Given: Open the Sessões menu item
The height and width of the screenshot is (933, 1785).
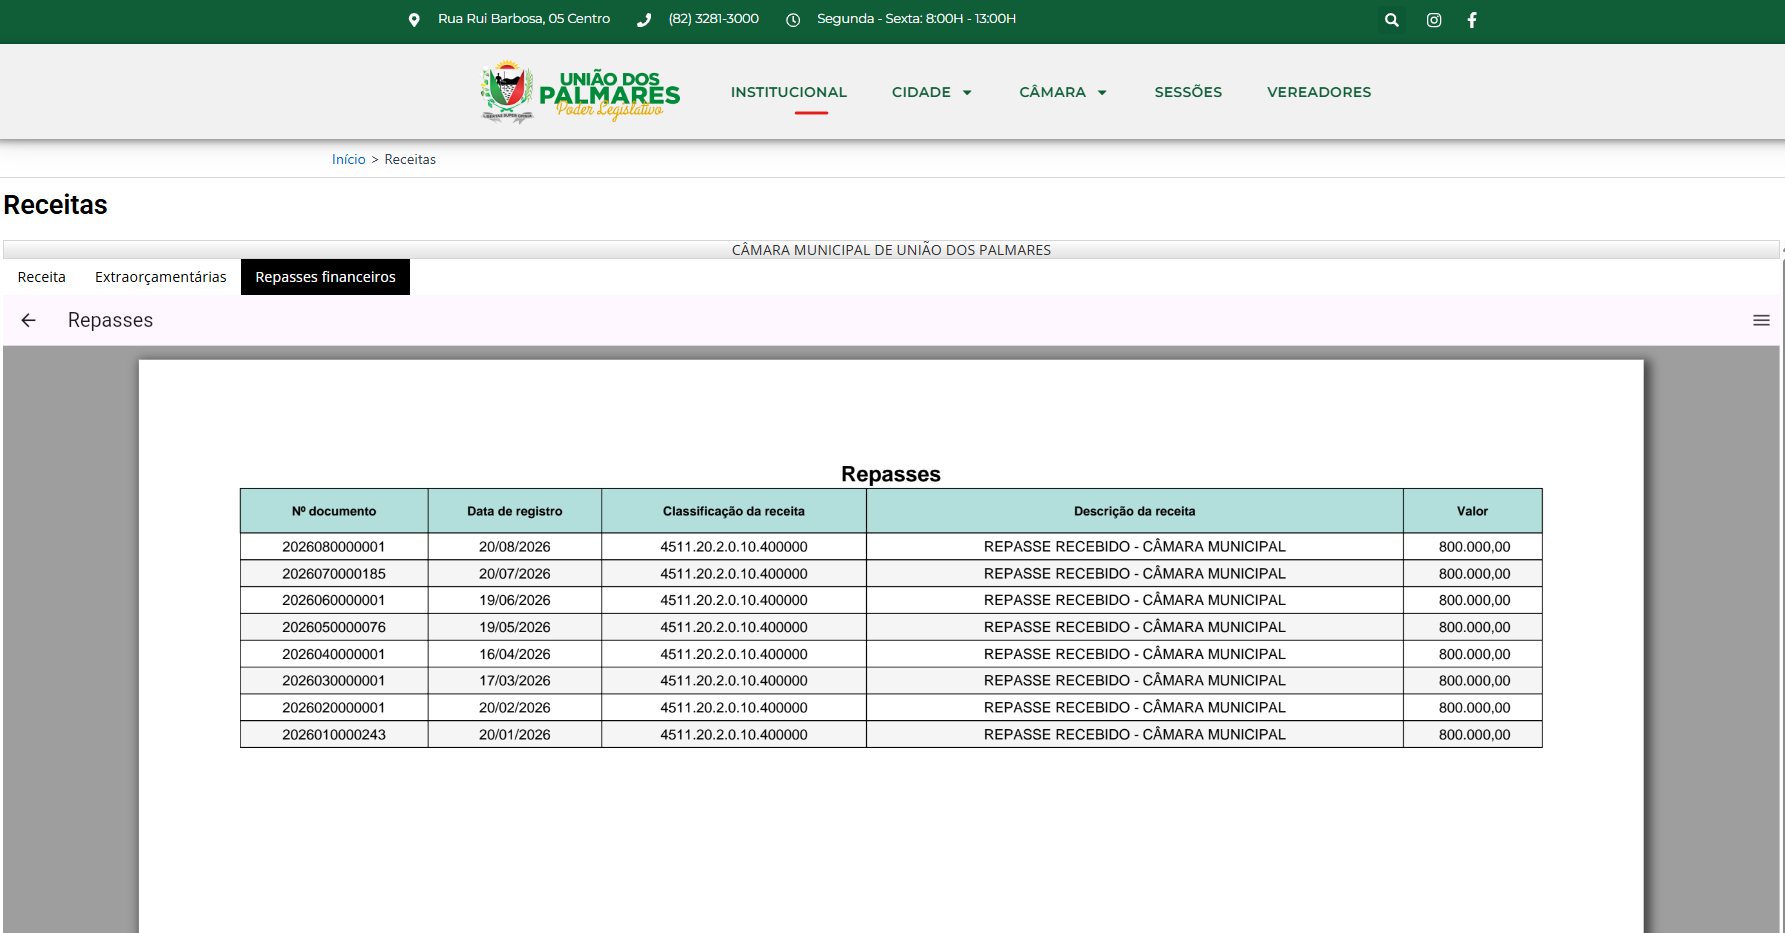Looking at the screenshot, I should pyautogui.click(x=1188, y=92).
